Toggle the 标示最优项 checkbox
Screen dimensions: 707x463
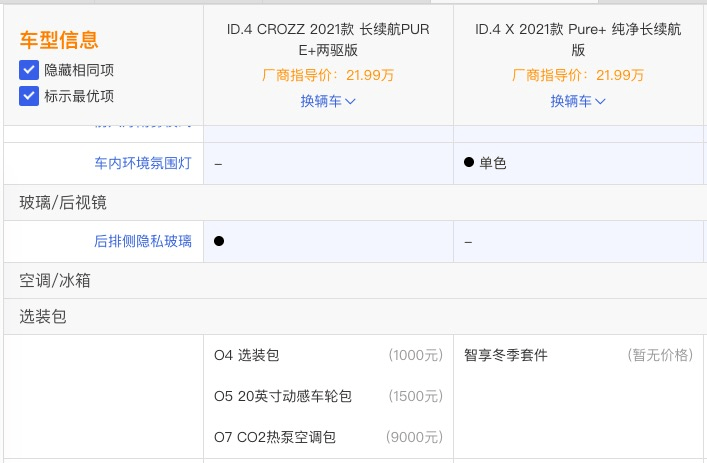[29, 96]
